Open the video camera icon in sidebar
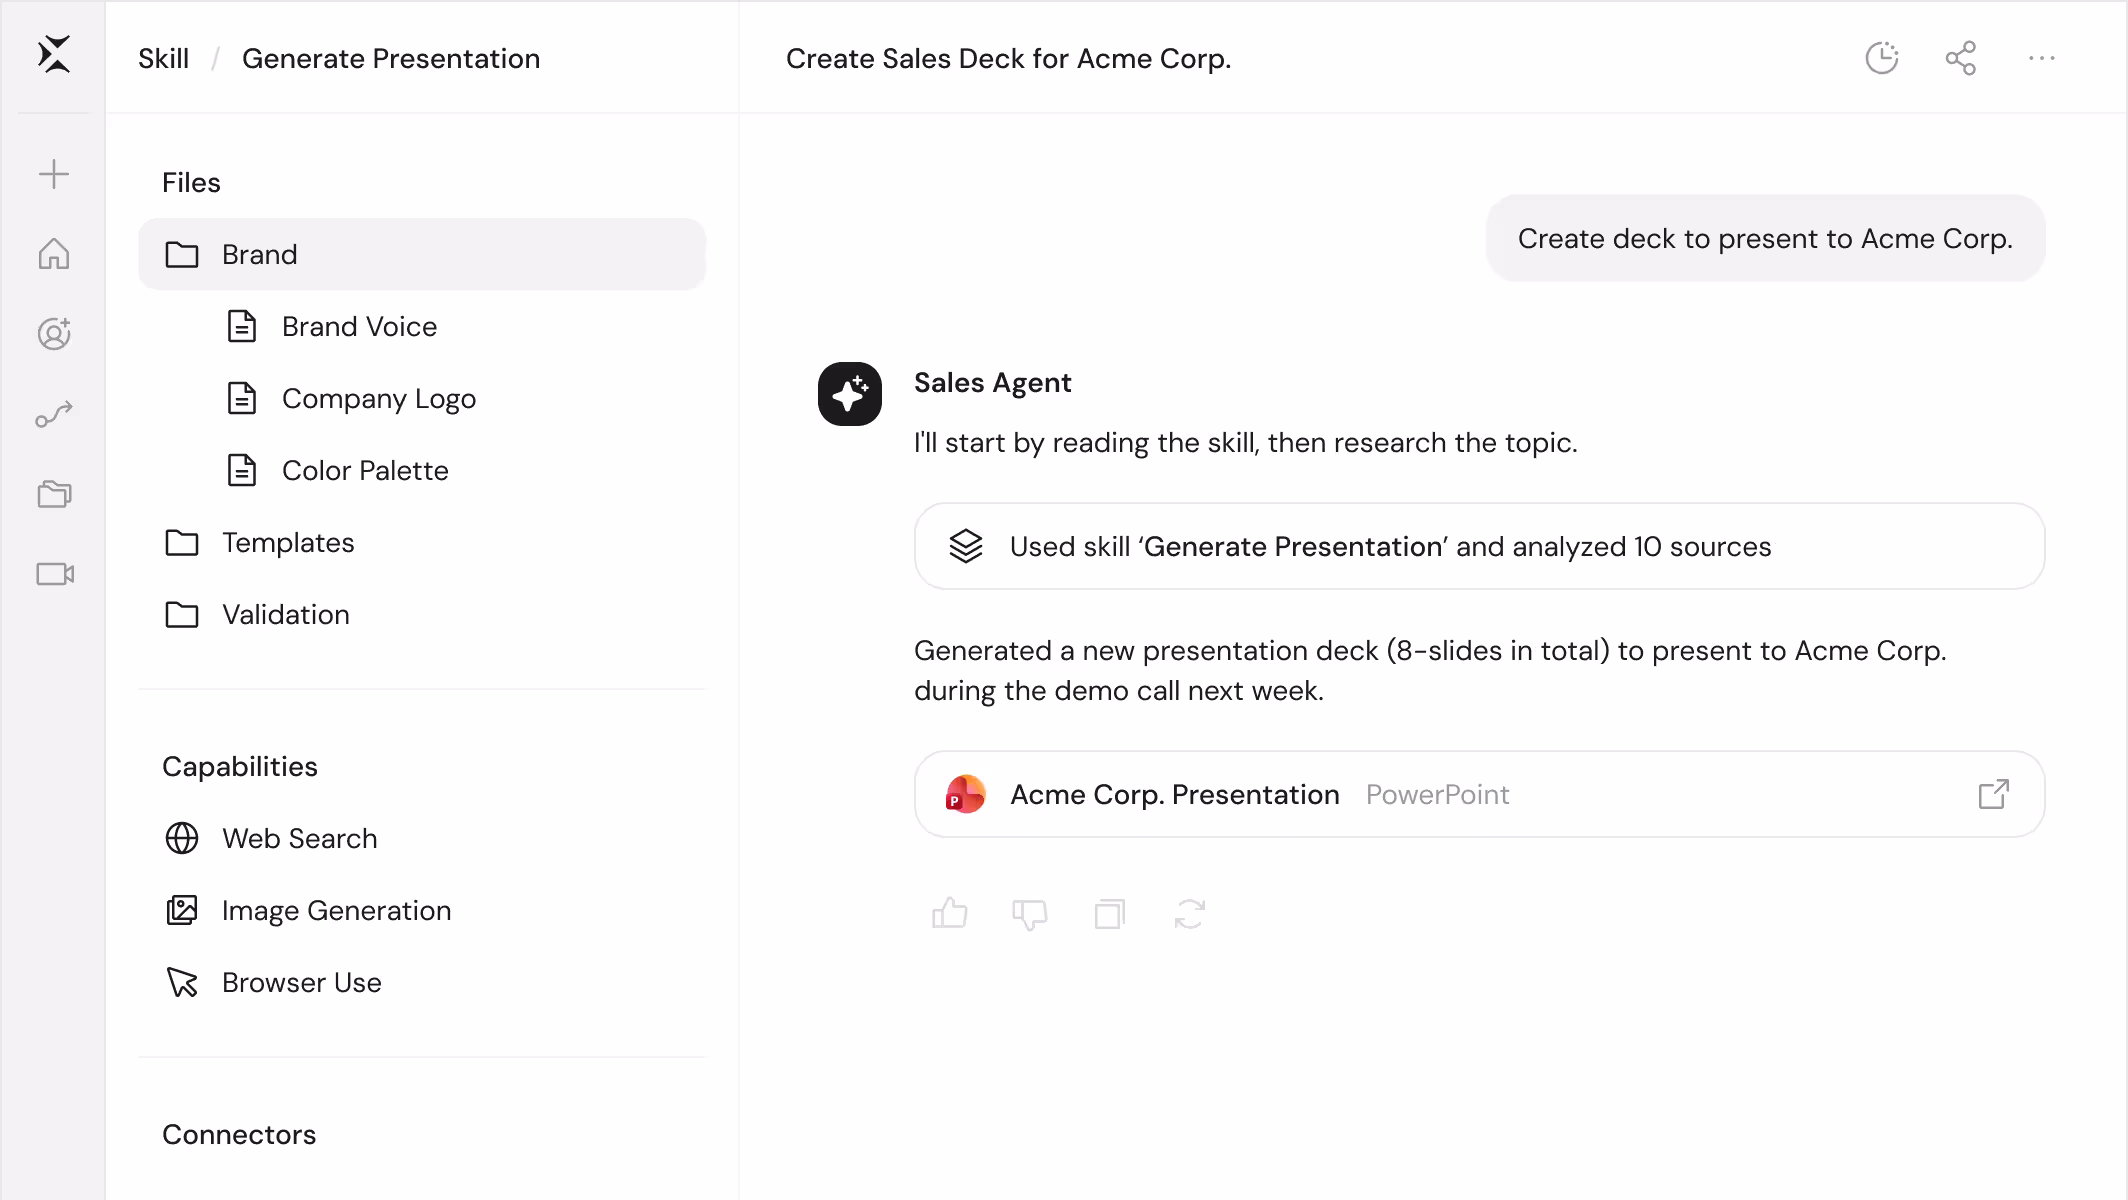The height and width of the screenshot is (1200, 2128). [55, 574]
